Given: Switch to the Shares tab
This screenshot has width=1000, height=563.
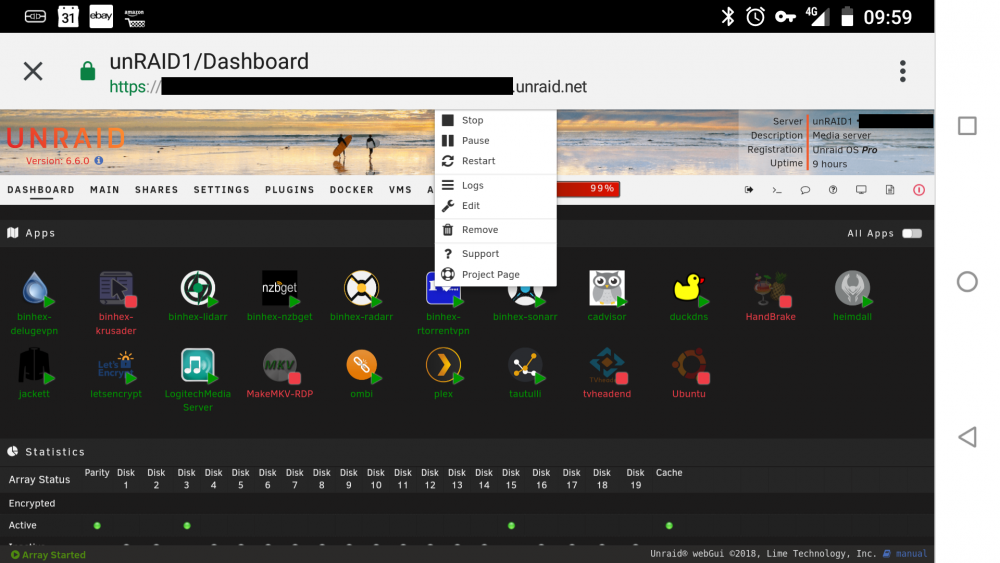Looking at the screenshot, I should 156,190.
